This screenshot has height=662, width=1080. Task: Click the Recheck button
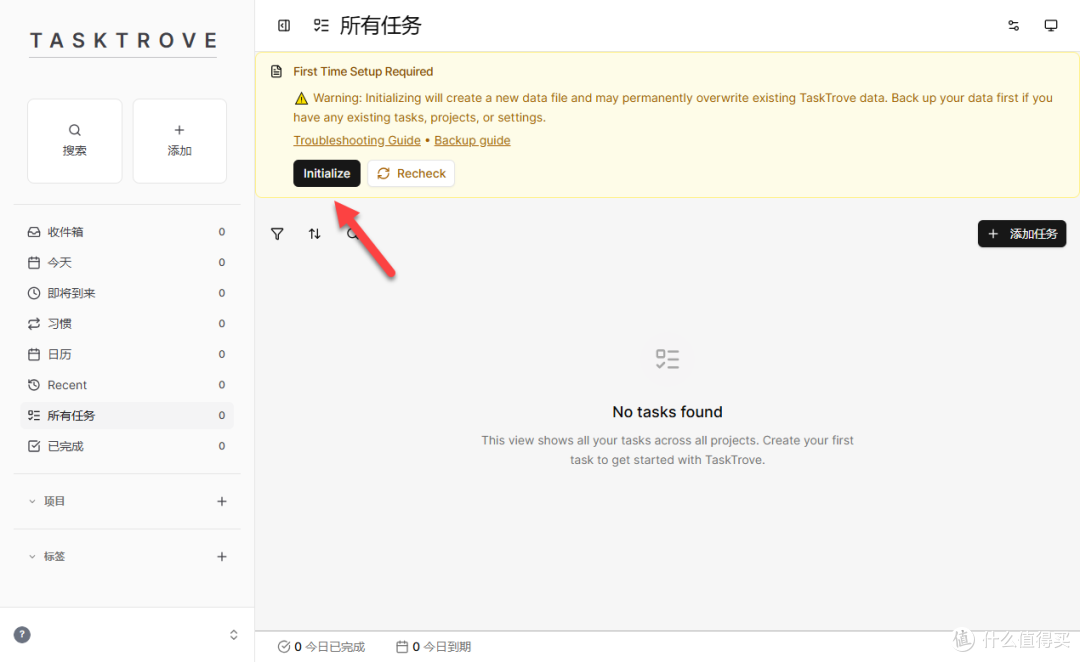411,174
